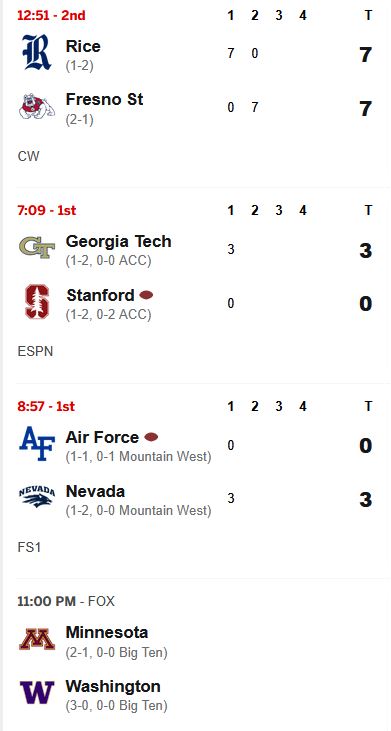Open the Rice team page link
The image size is (391, 731).
coord(83,46)
